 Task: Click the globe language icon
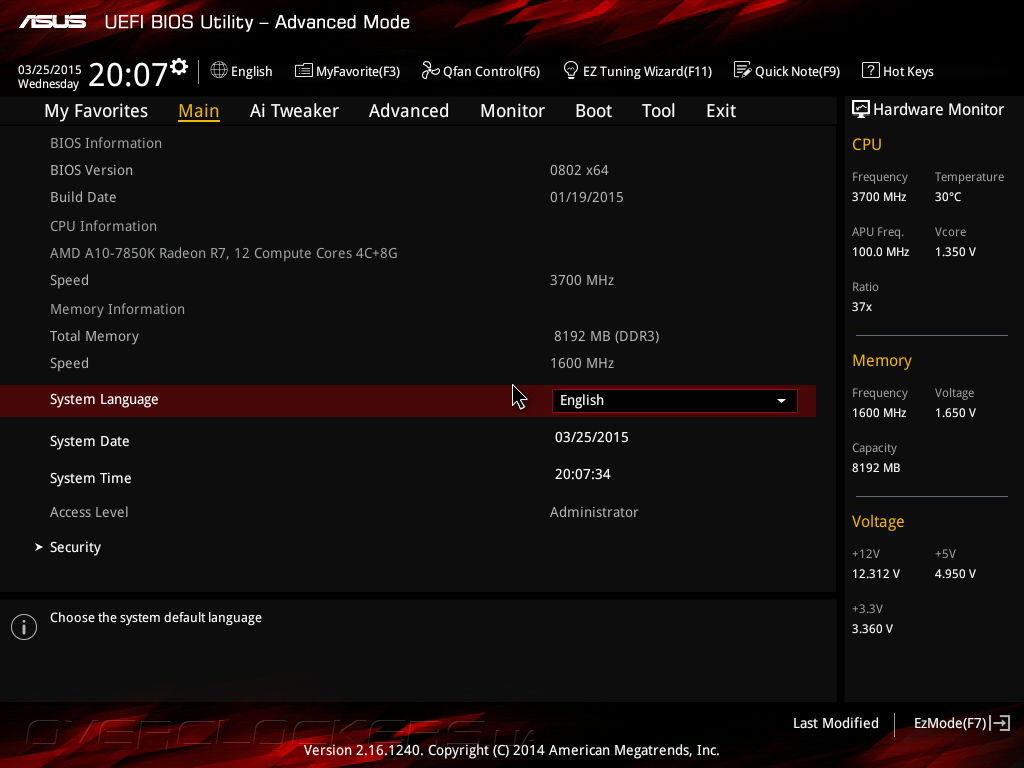(x=219, y=70)
